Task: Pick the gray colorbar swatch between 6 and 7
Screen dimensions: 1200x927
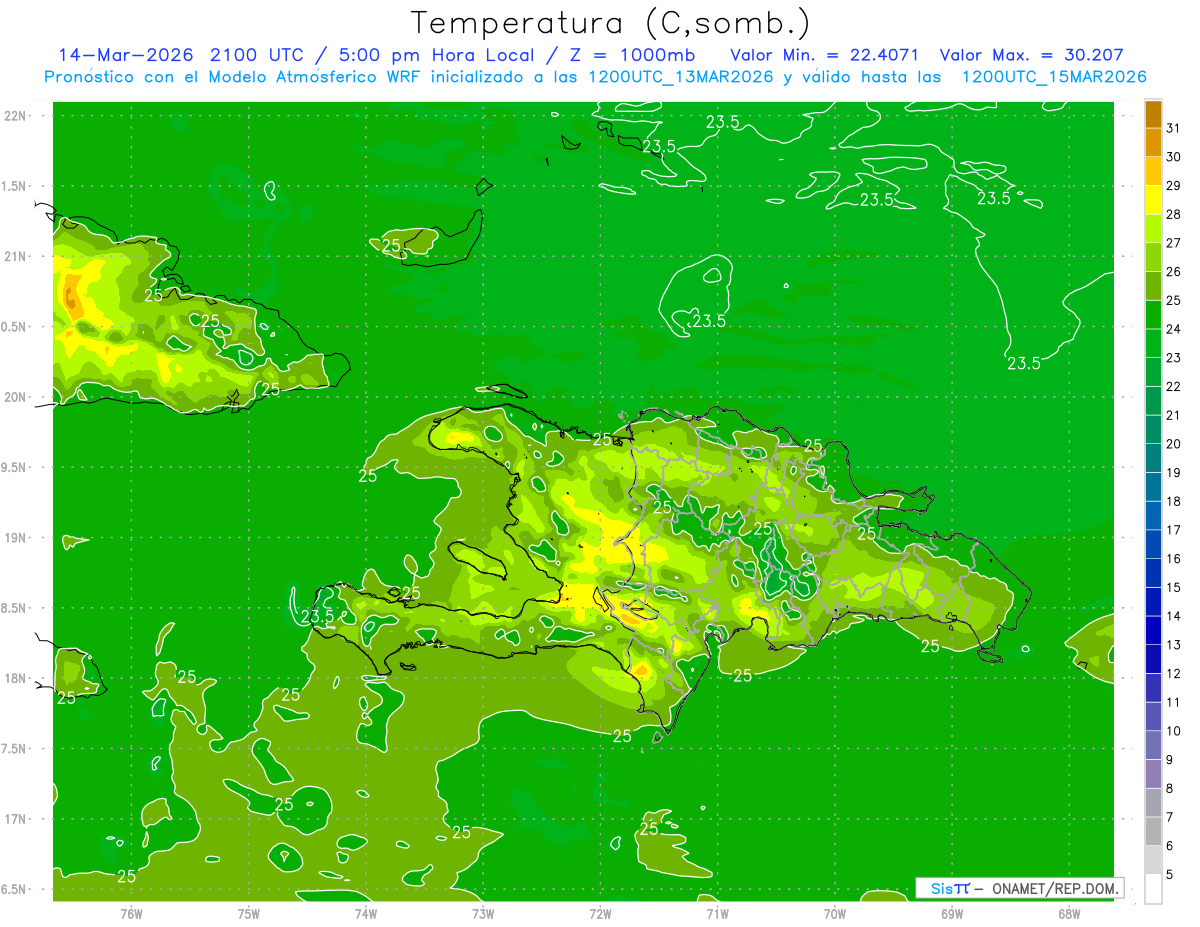Action: (1153, 831)
